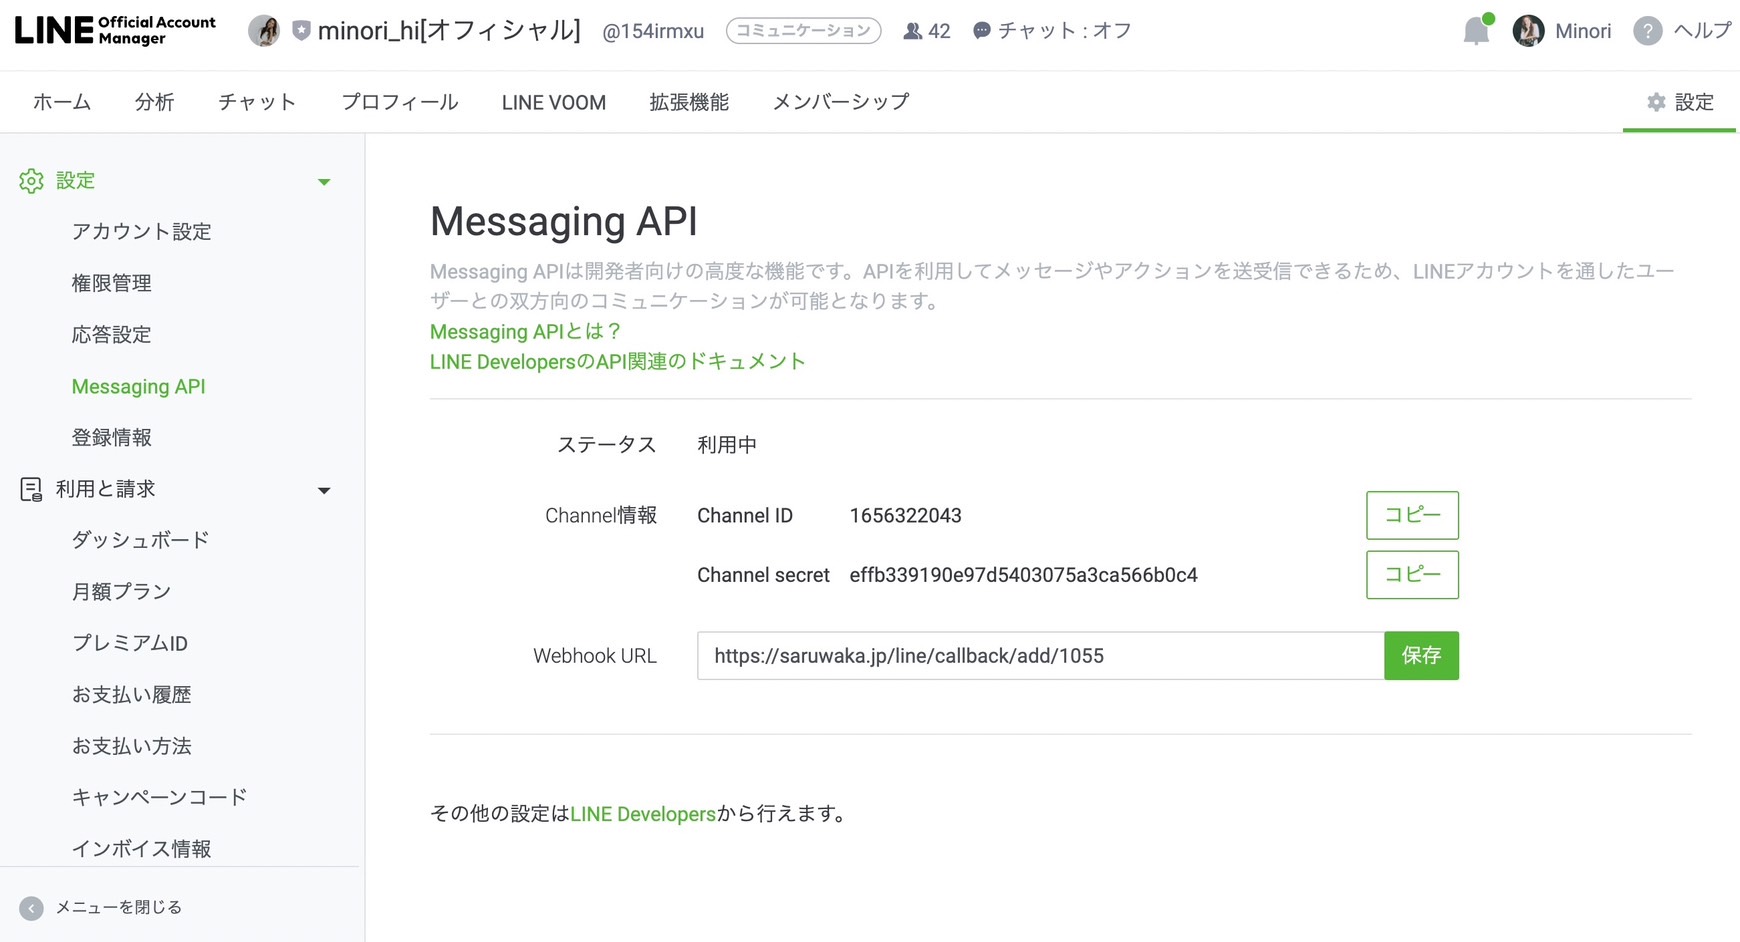1740x942 pixels.
Task: Click the gear icon in settings tab
Action: coord(1657,102)
